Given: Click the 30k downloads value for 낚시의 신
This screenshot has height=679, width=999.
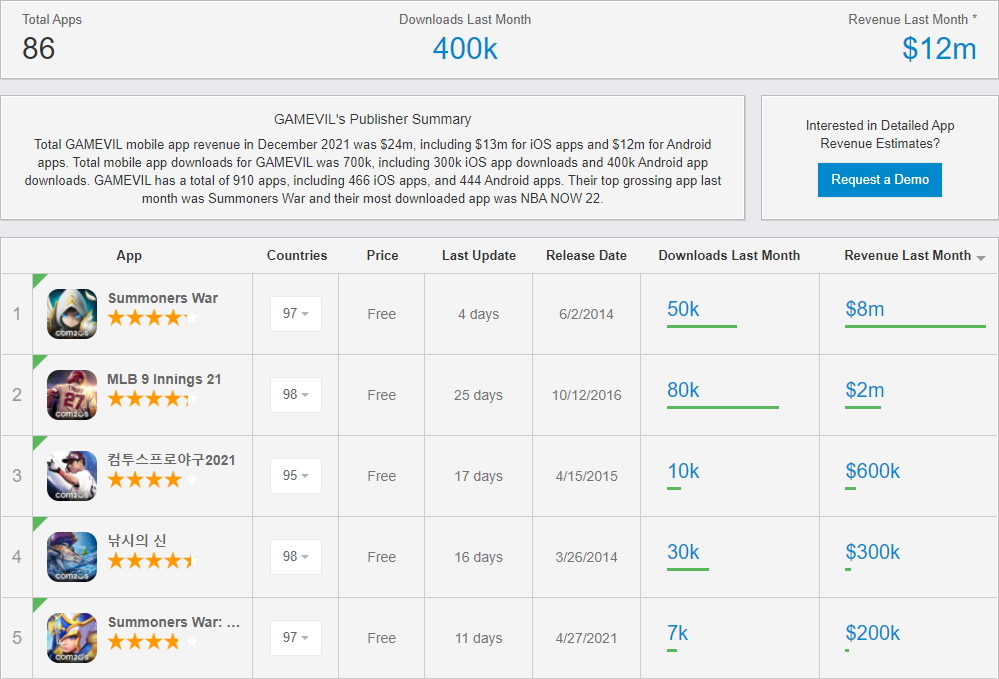Looking at the screenshot, I should 683,552.
